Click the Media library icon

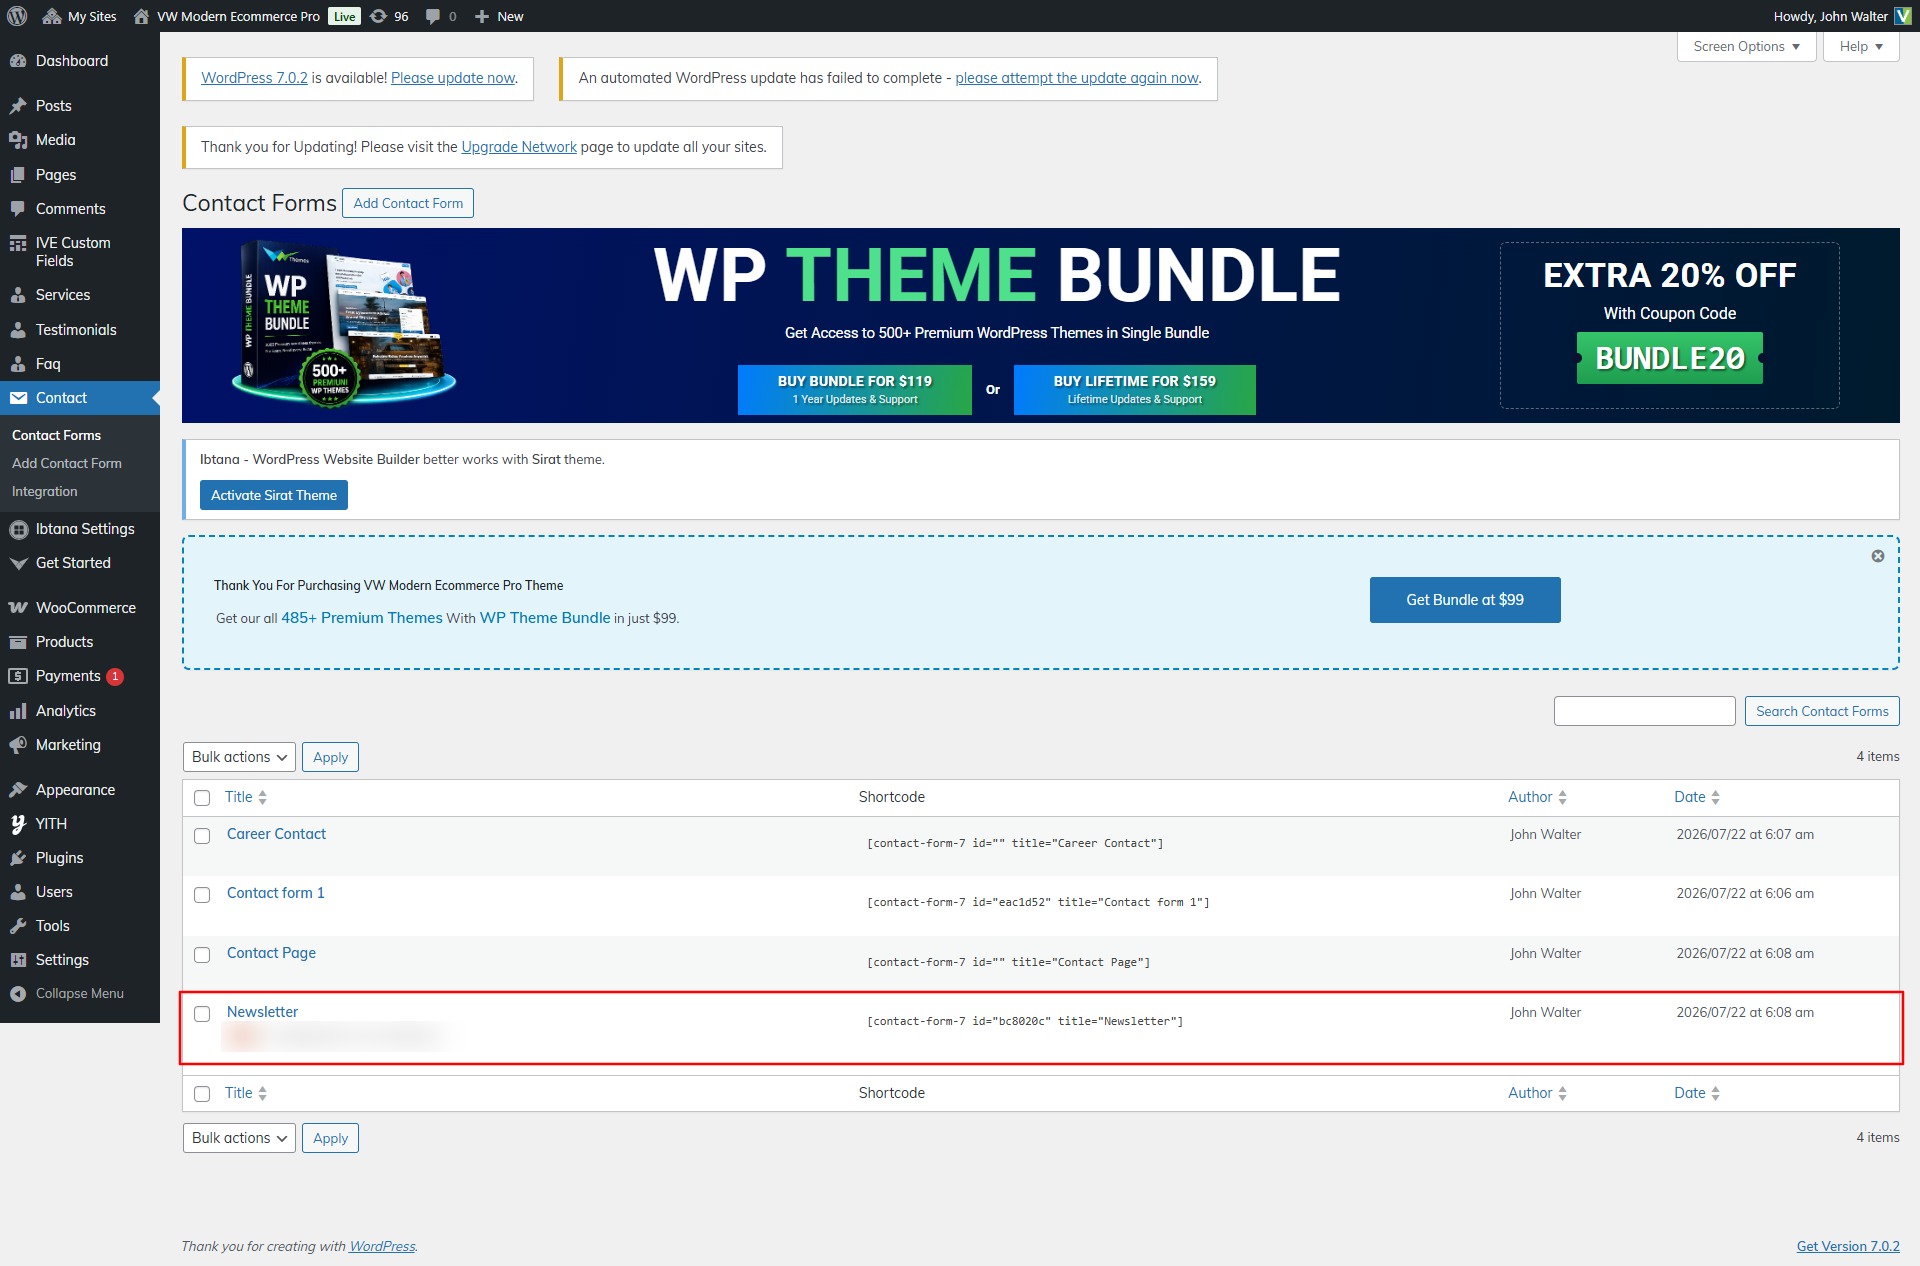click(18, 140)
